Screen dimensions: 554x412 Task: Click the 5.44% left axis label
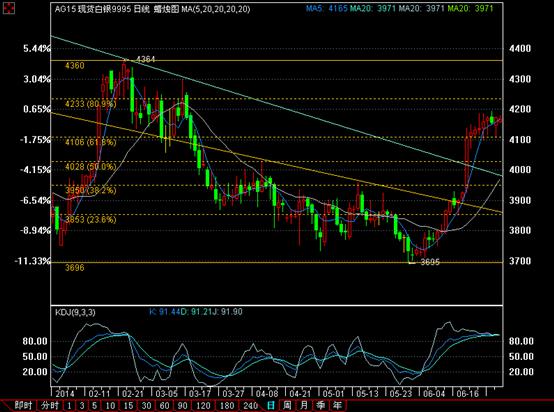tap(37, 49)
